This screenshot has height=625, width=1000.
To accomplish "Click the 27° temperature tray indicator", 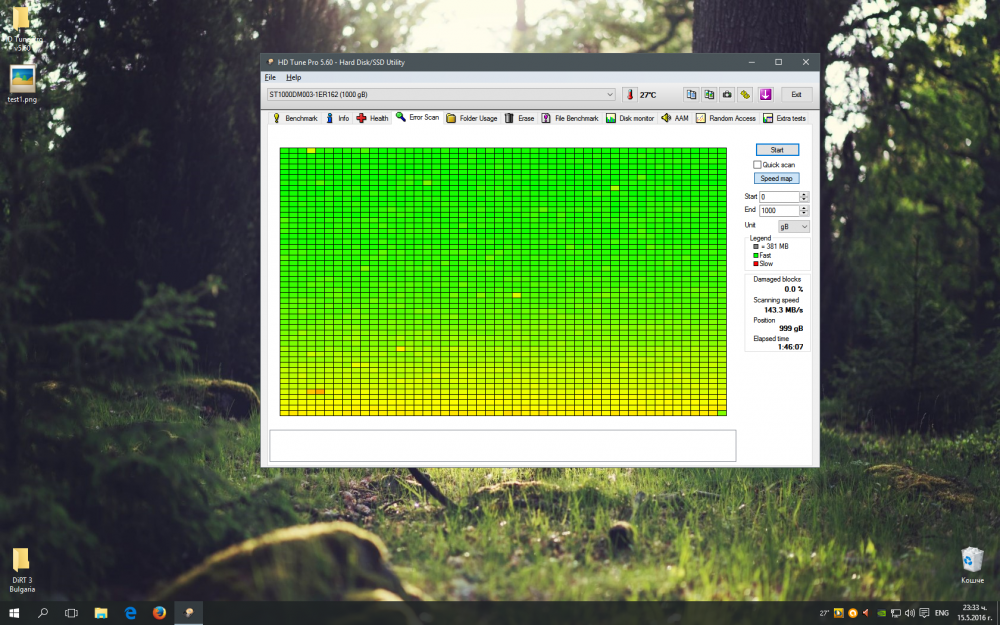I will (x=824, y=613).
